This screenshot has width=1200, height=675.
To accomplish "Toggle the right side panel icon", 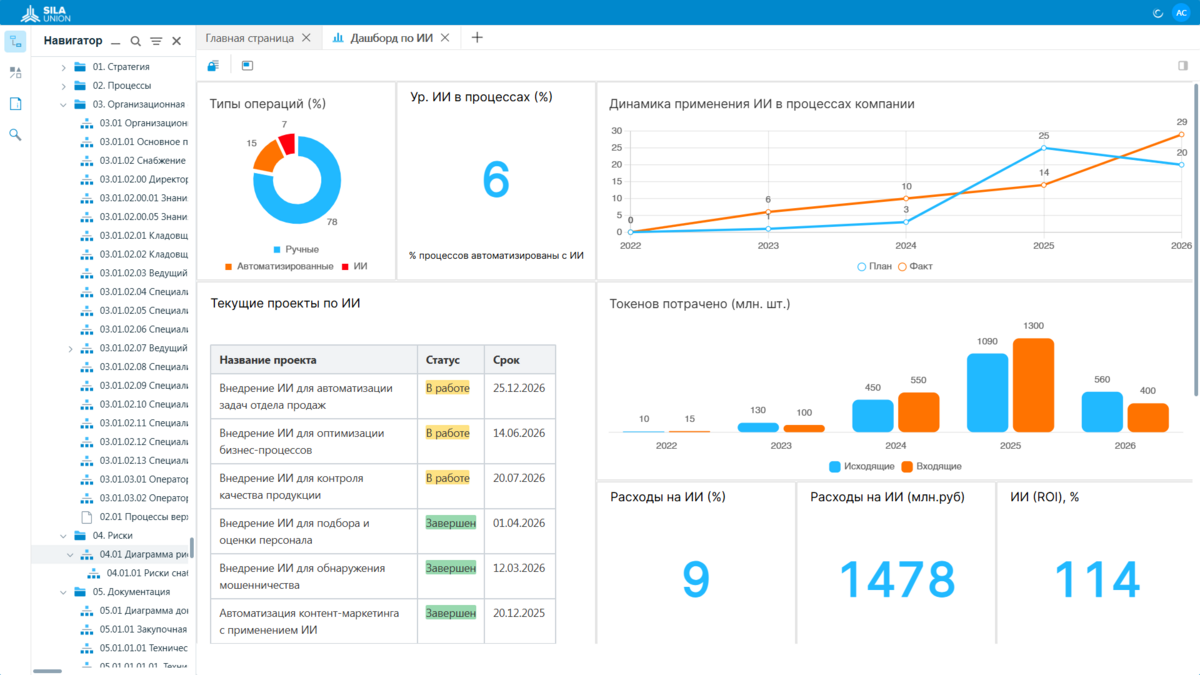I will (1182, 66).
